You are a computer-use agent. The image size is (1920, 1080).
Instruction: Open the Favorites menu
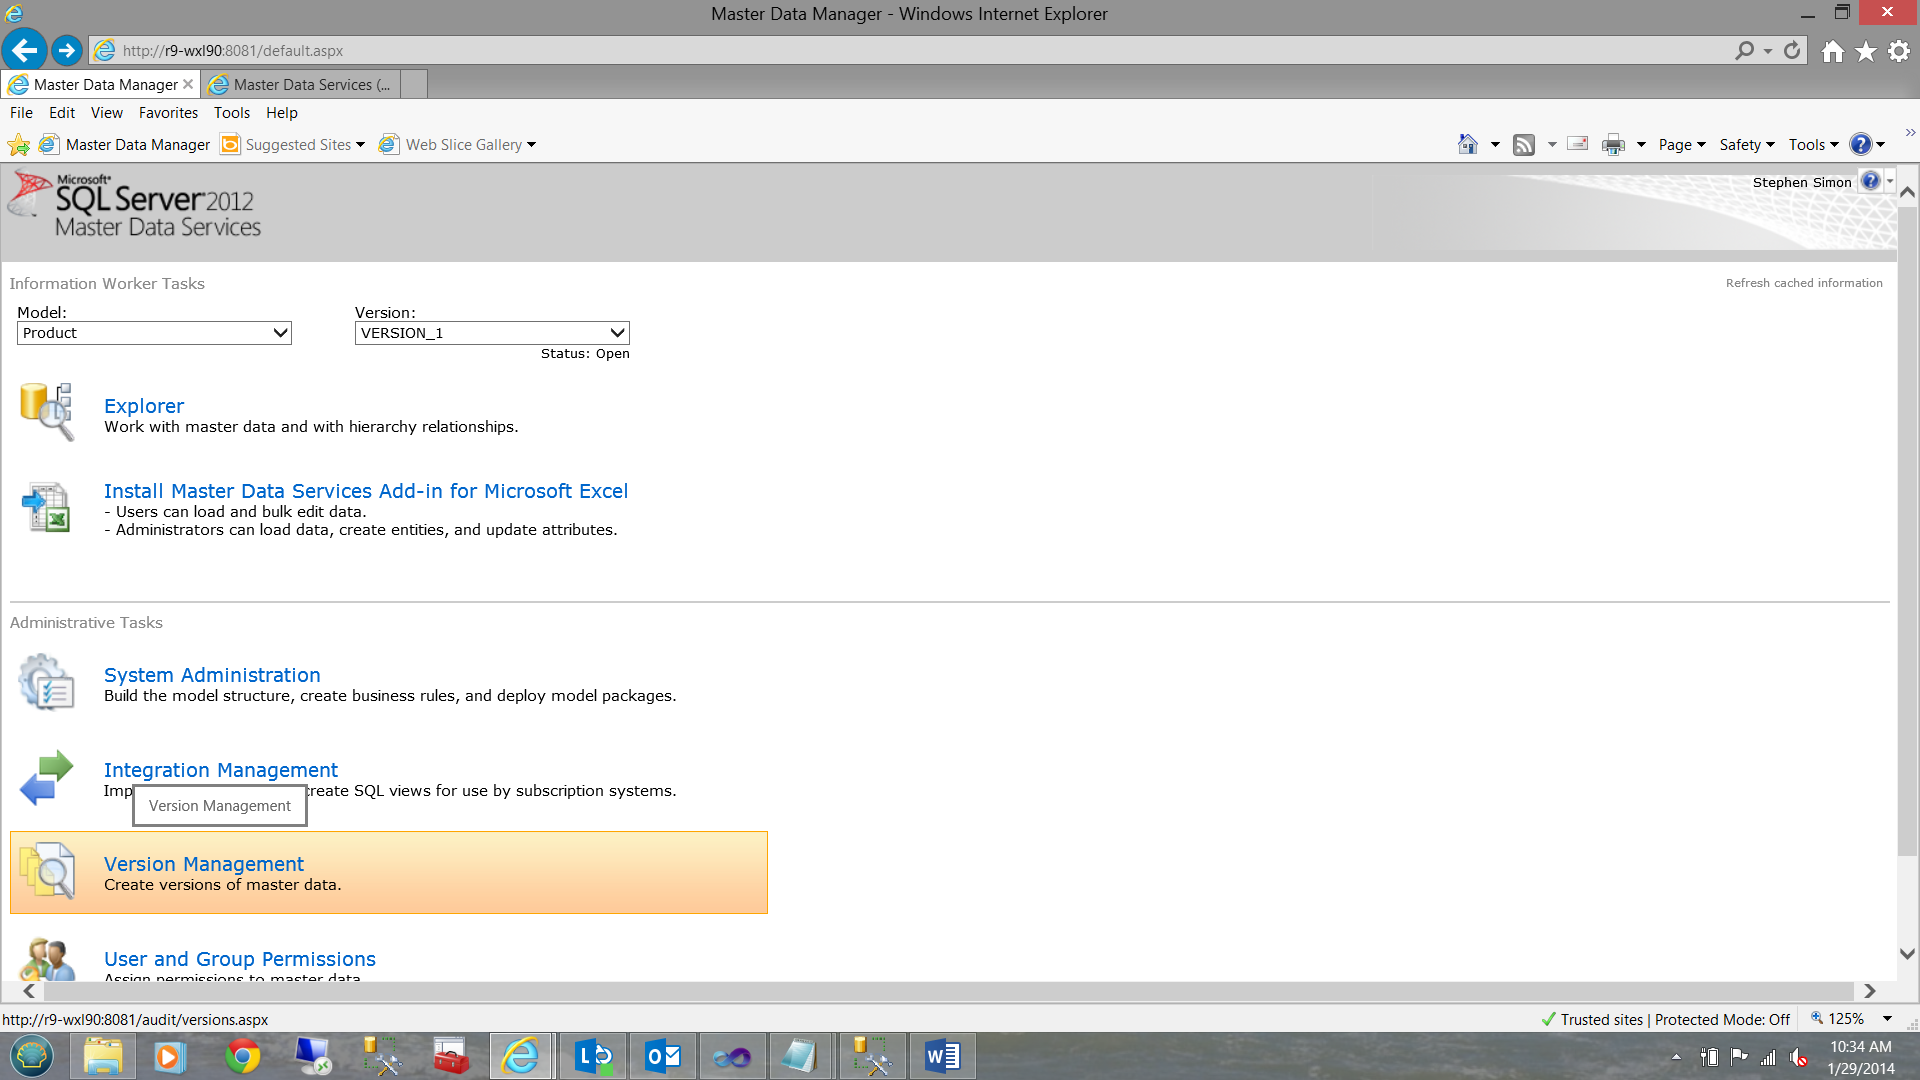168,113
